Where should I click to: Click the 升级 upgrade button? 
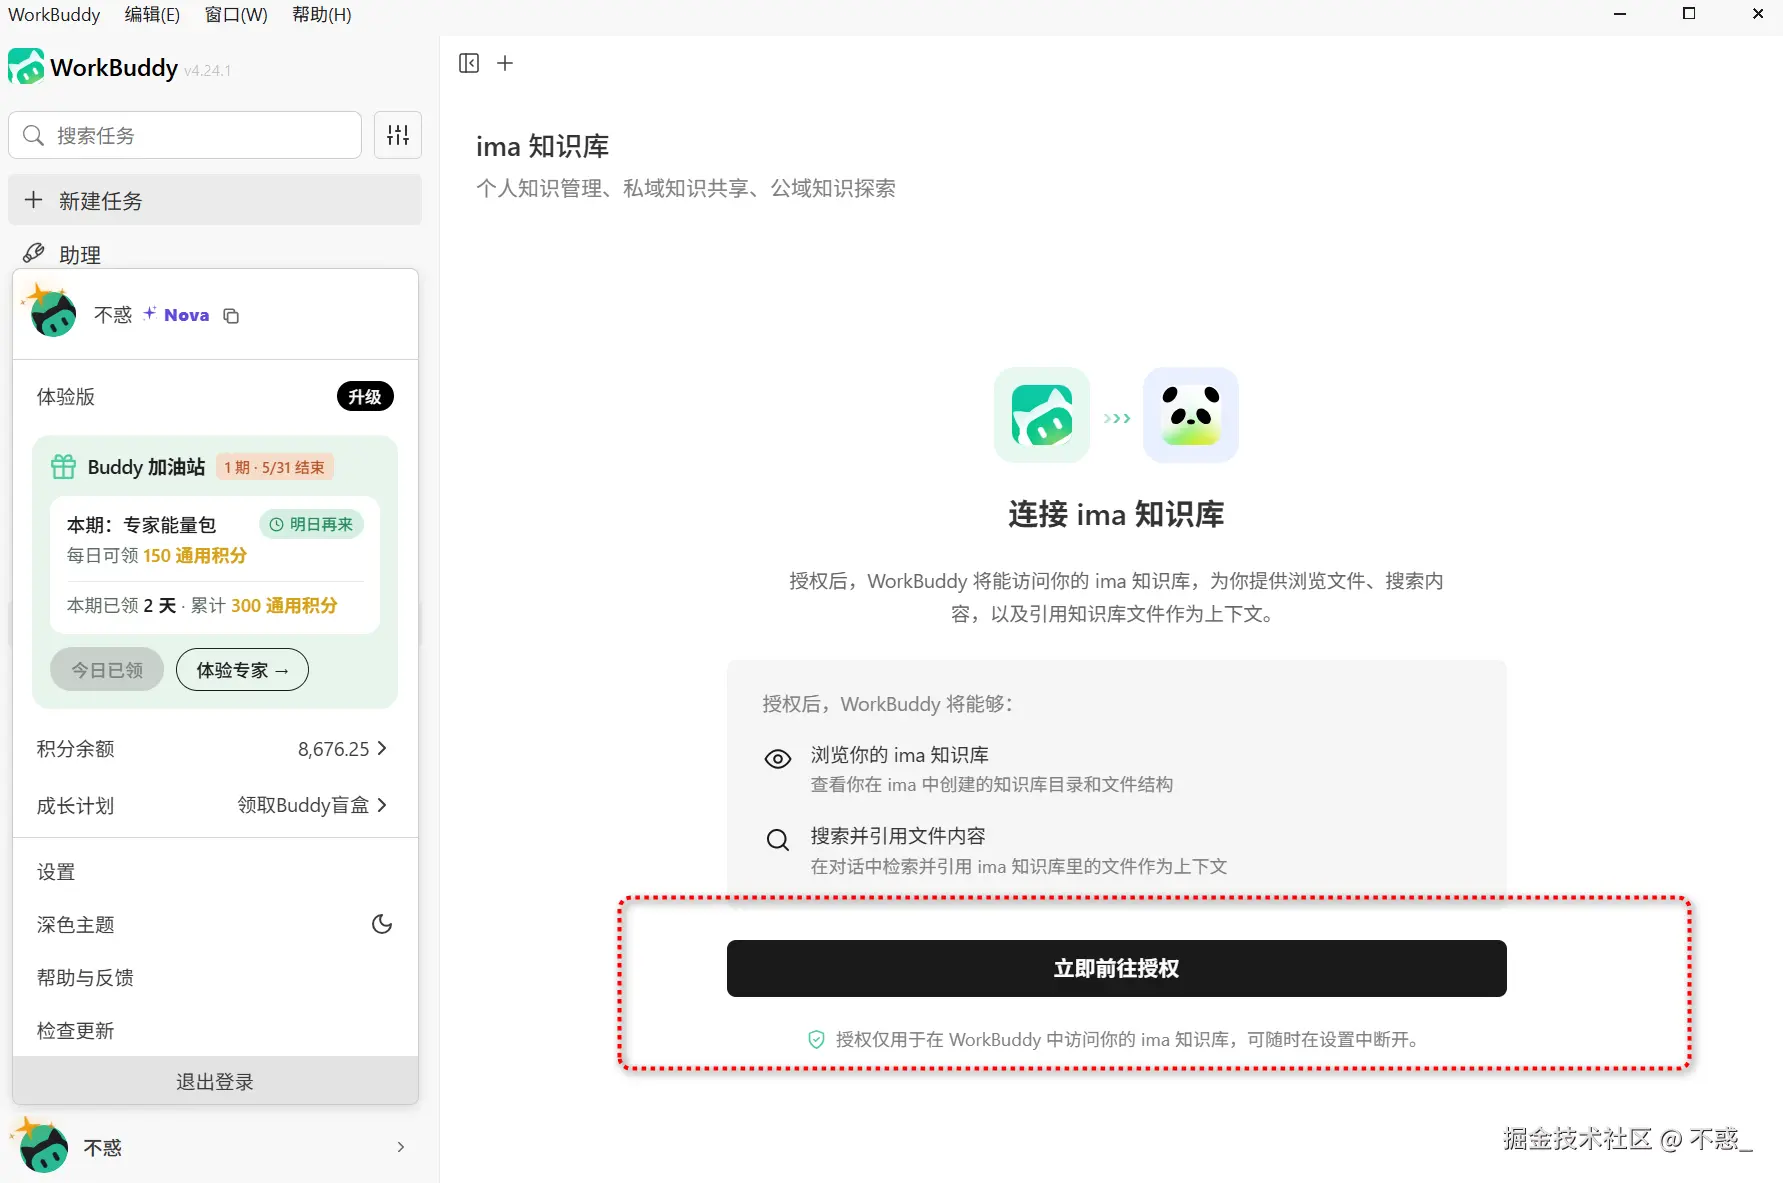365,397
